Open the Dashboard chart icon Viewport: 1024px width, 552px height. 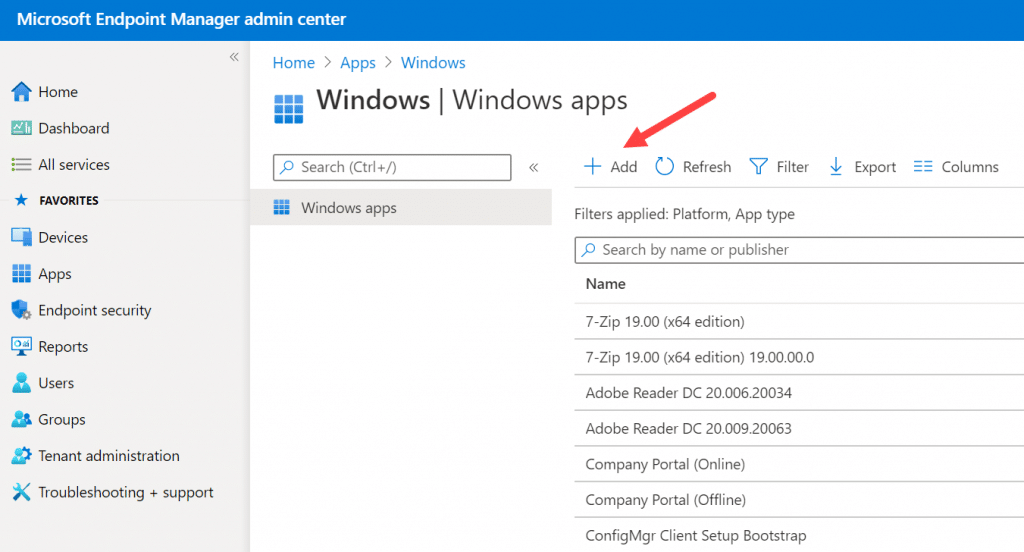point(21,128)
